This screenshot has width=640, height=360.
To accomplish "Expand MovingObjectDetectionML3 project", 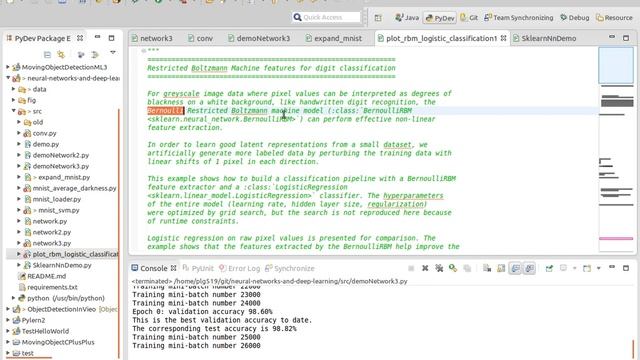I will pos(8,67).
